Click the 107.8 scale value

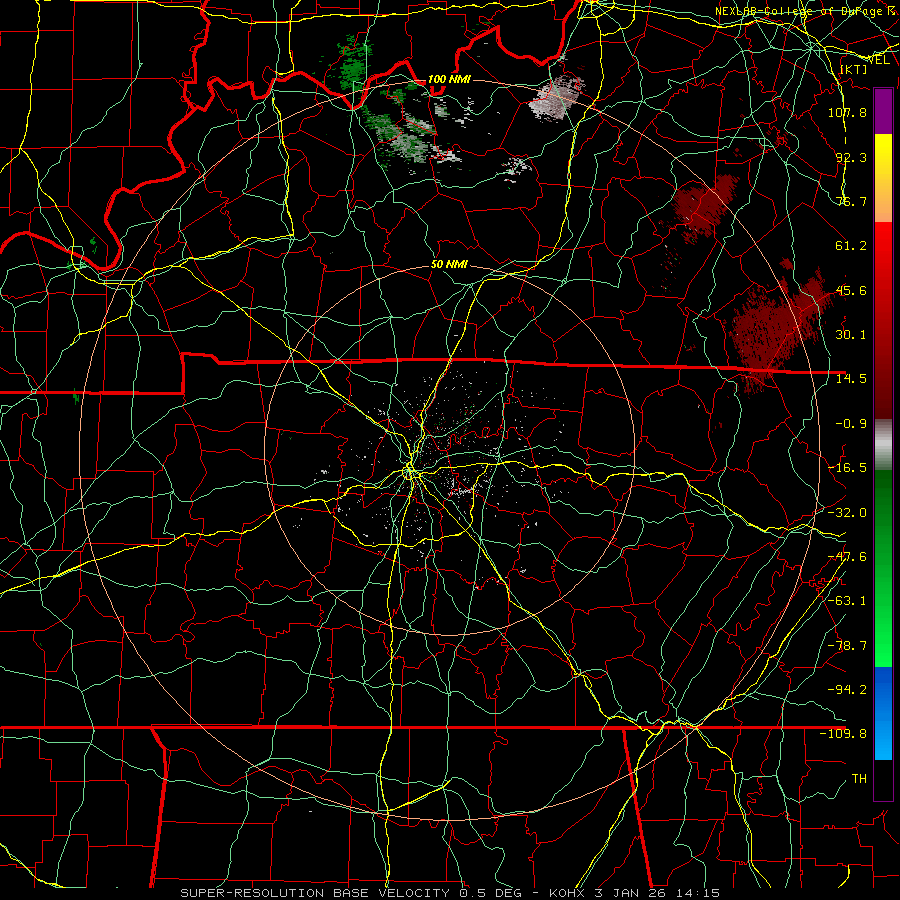847,112
